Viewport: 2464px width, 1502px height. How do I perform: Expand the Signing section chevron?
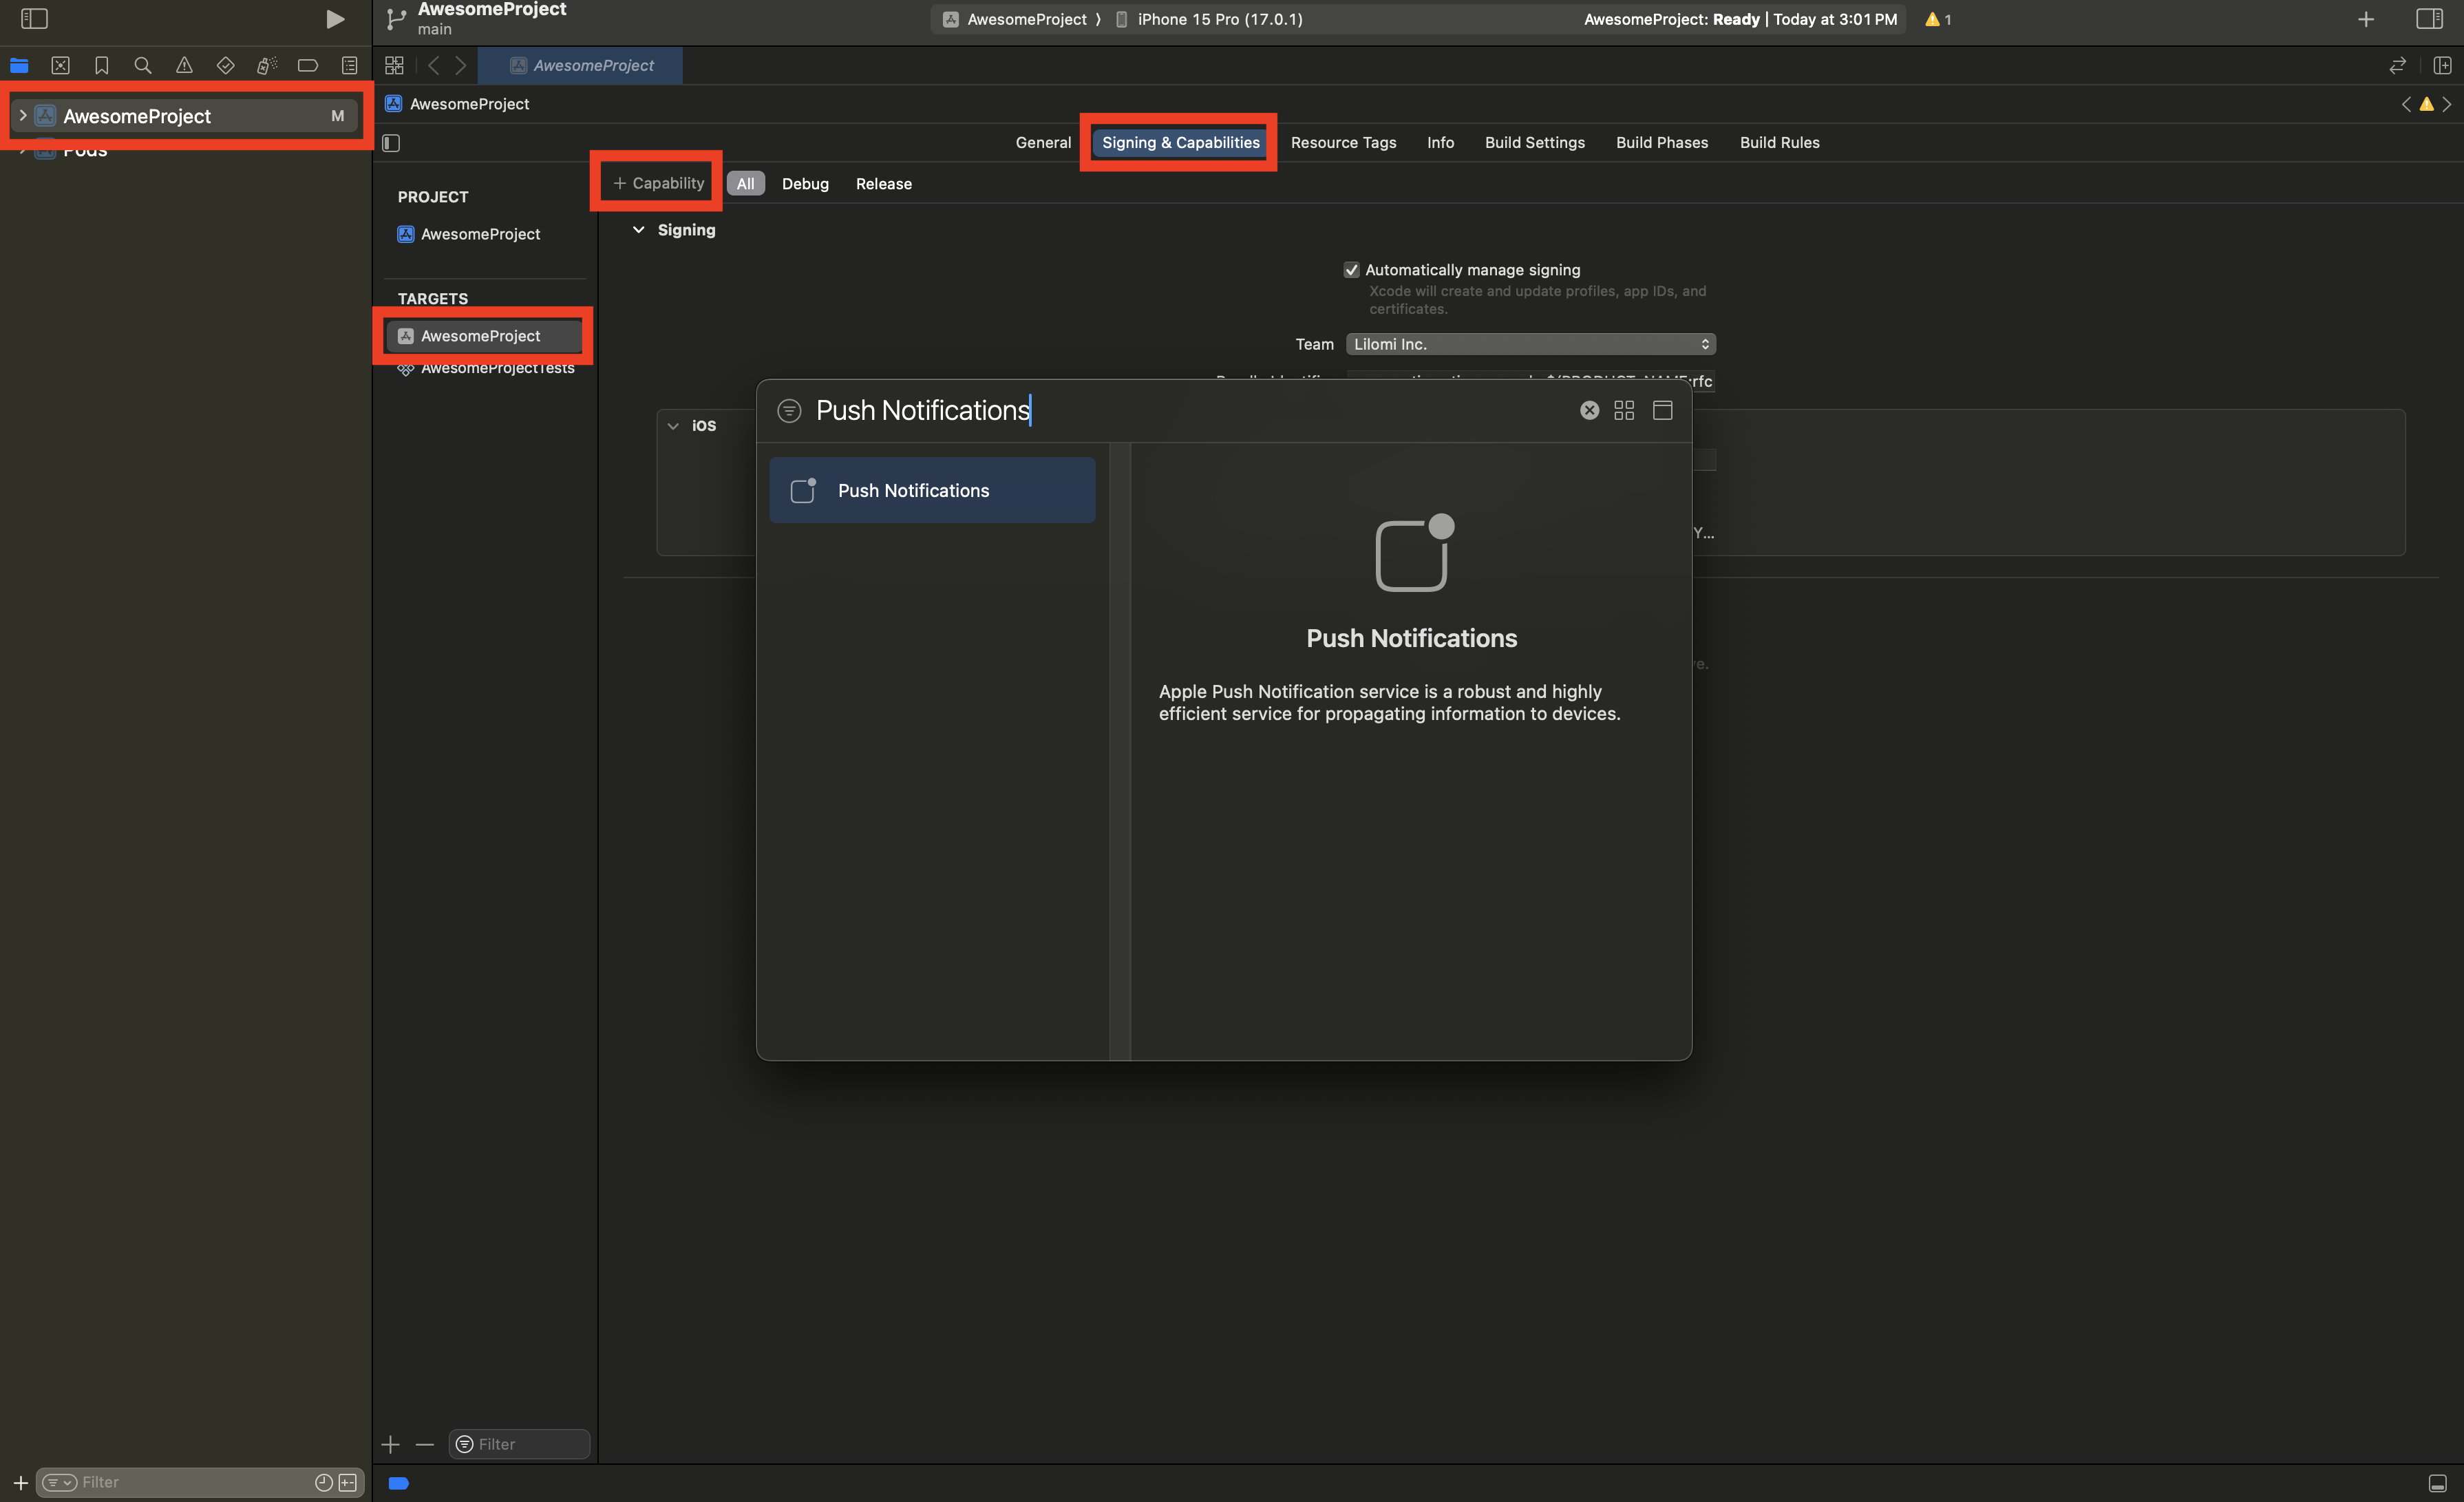639,229
